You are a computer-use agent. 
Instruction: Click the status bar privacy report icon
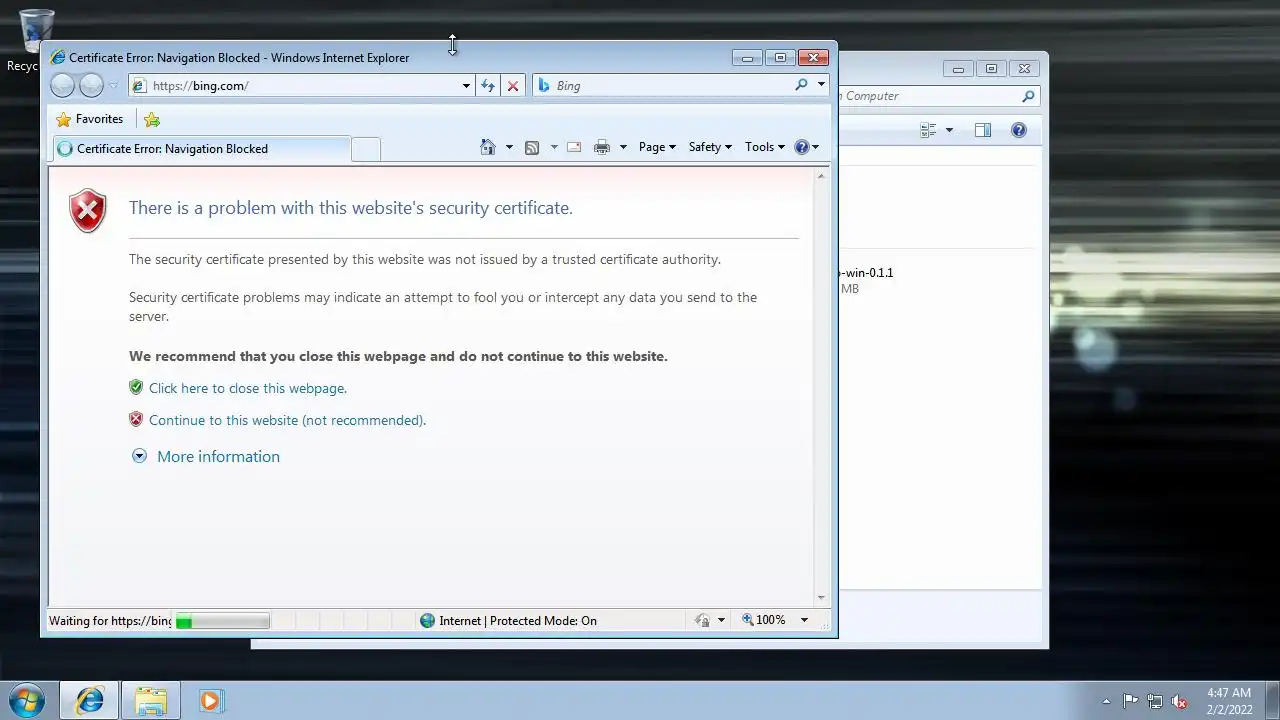pyautogui.click(x=703, y=621)
